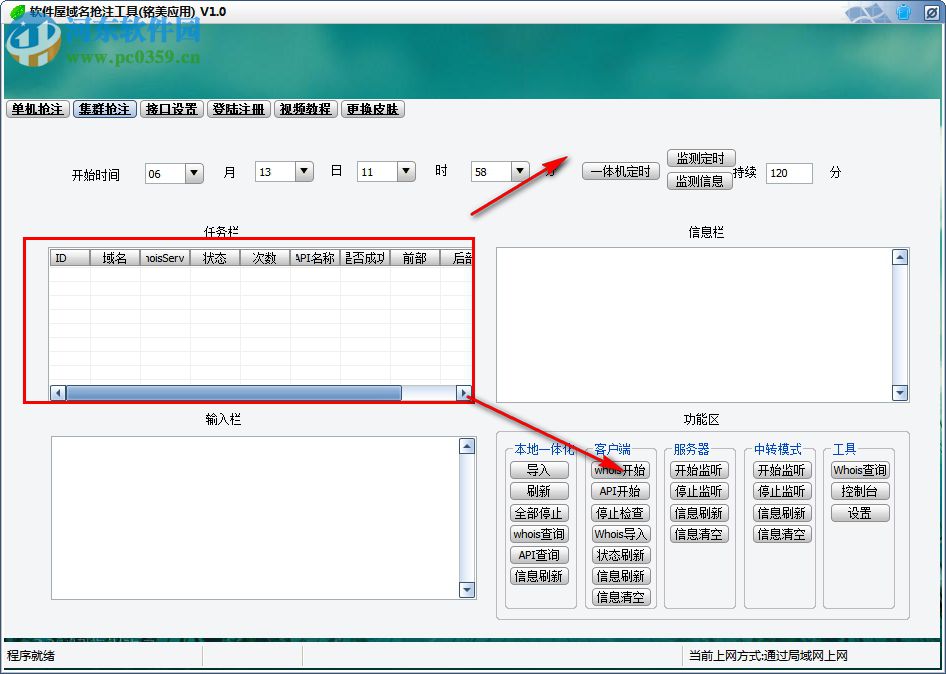Clear info with 信息清空 under 中转模式
The image size is (946, 674).
point(782,534)
